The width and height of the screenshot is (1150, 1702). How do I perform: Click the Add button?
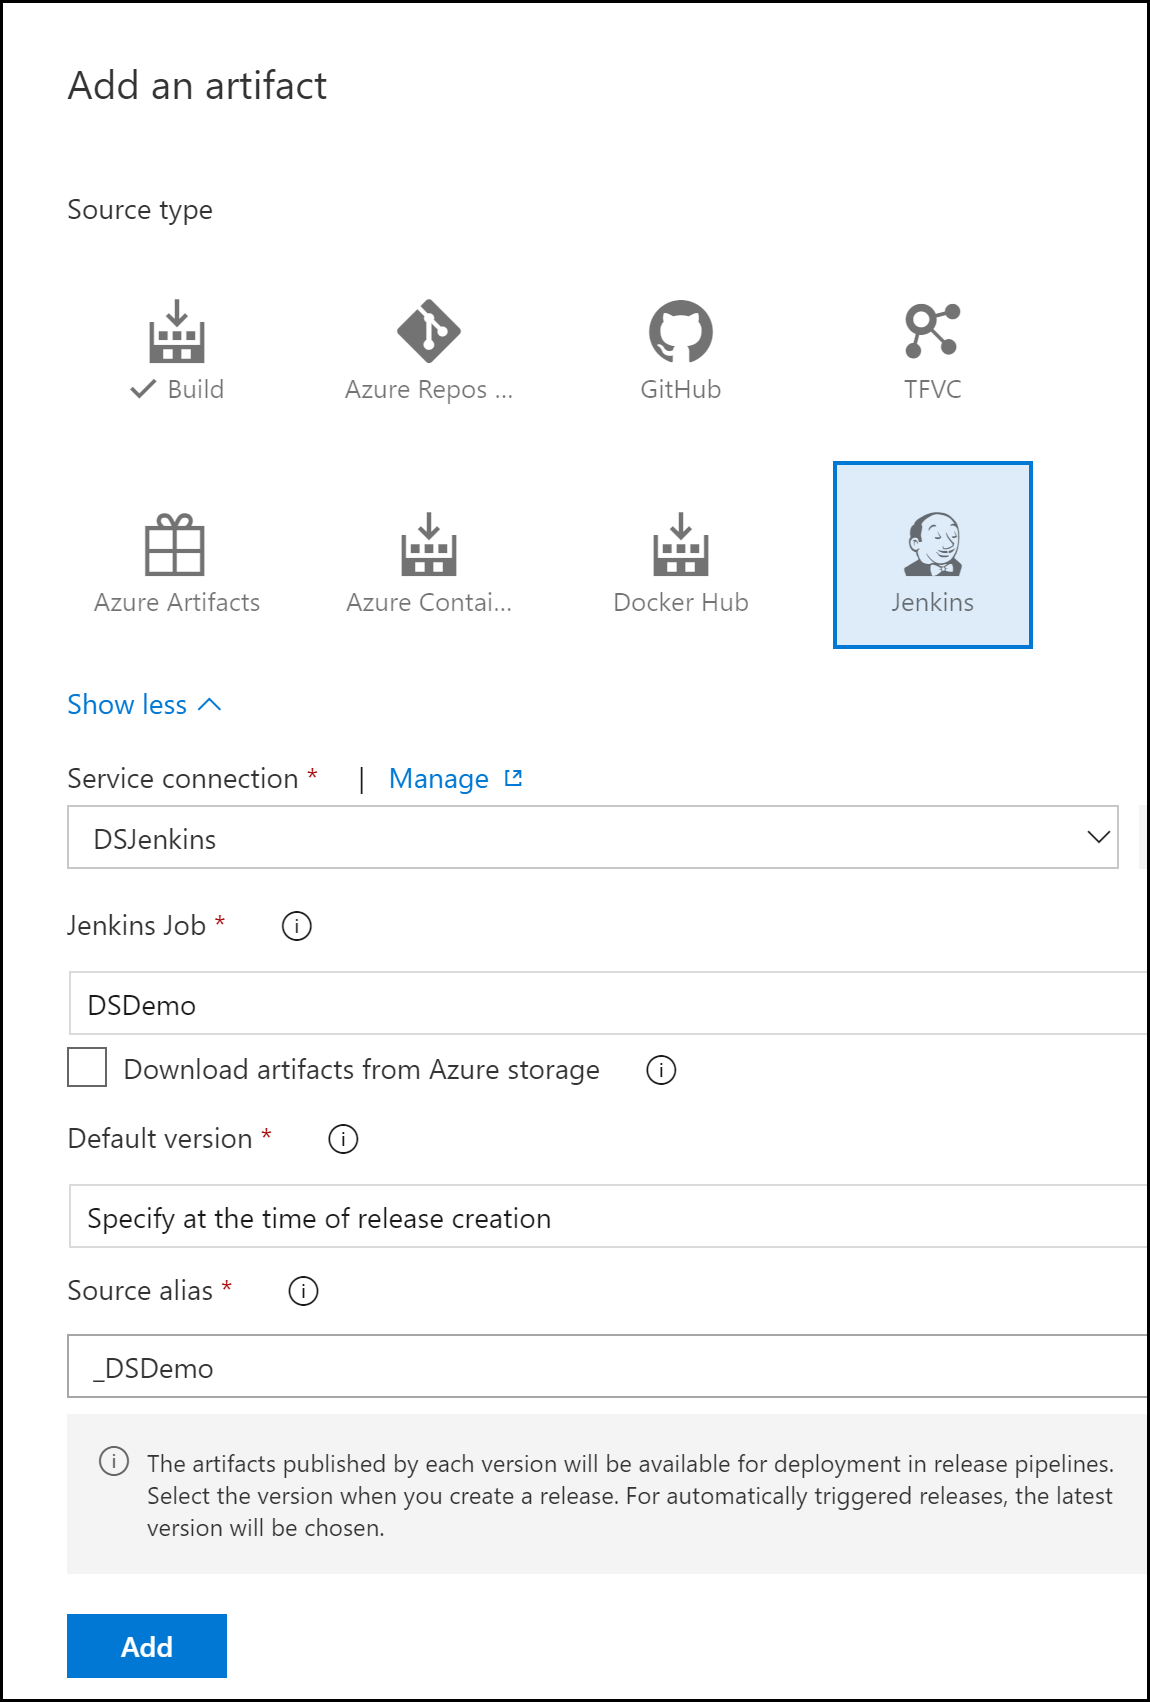point(147,1646)
